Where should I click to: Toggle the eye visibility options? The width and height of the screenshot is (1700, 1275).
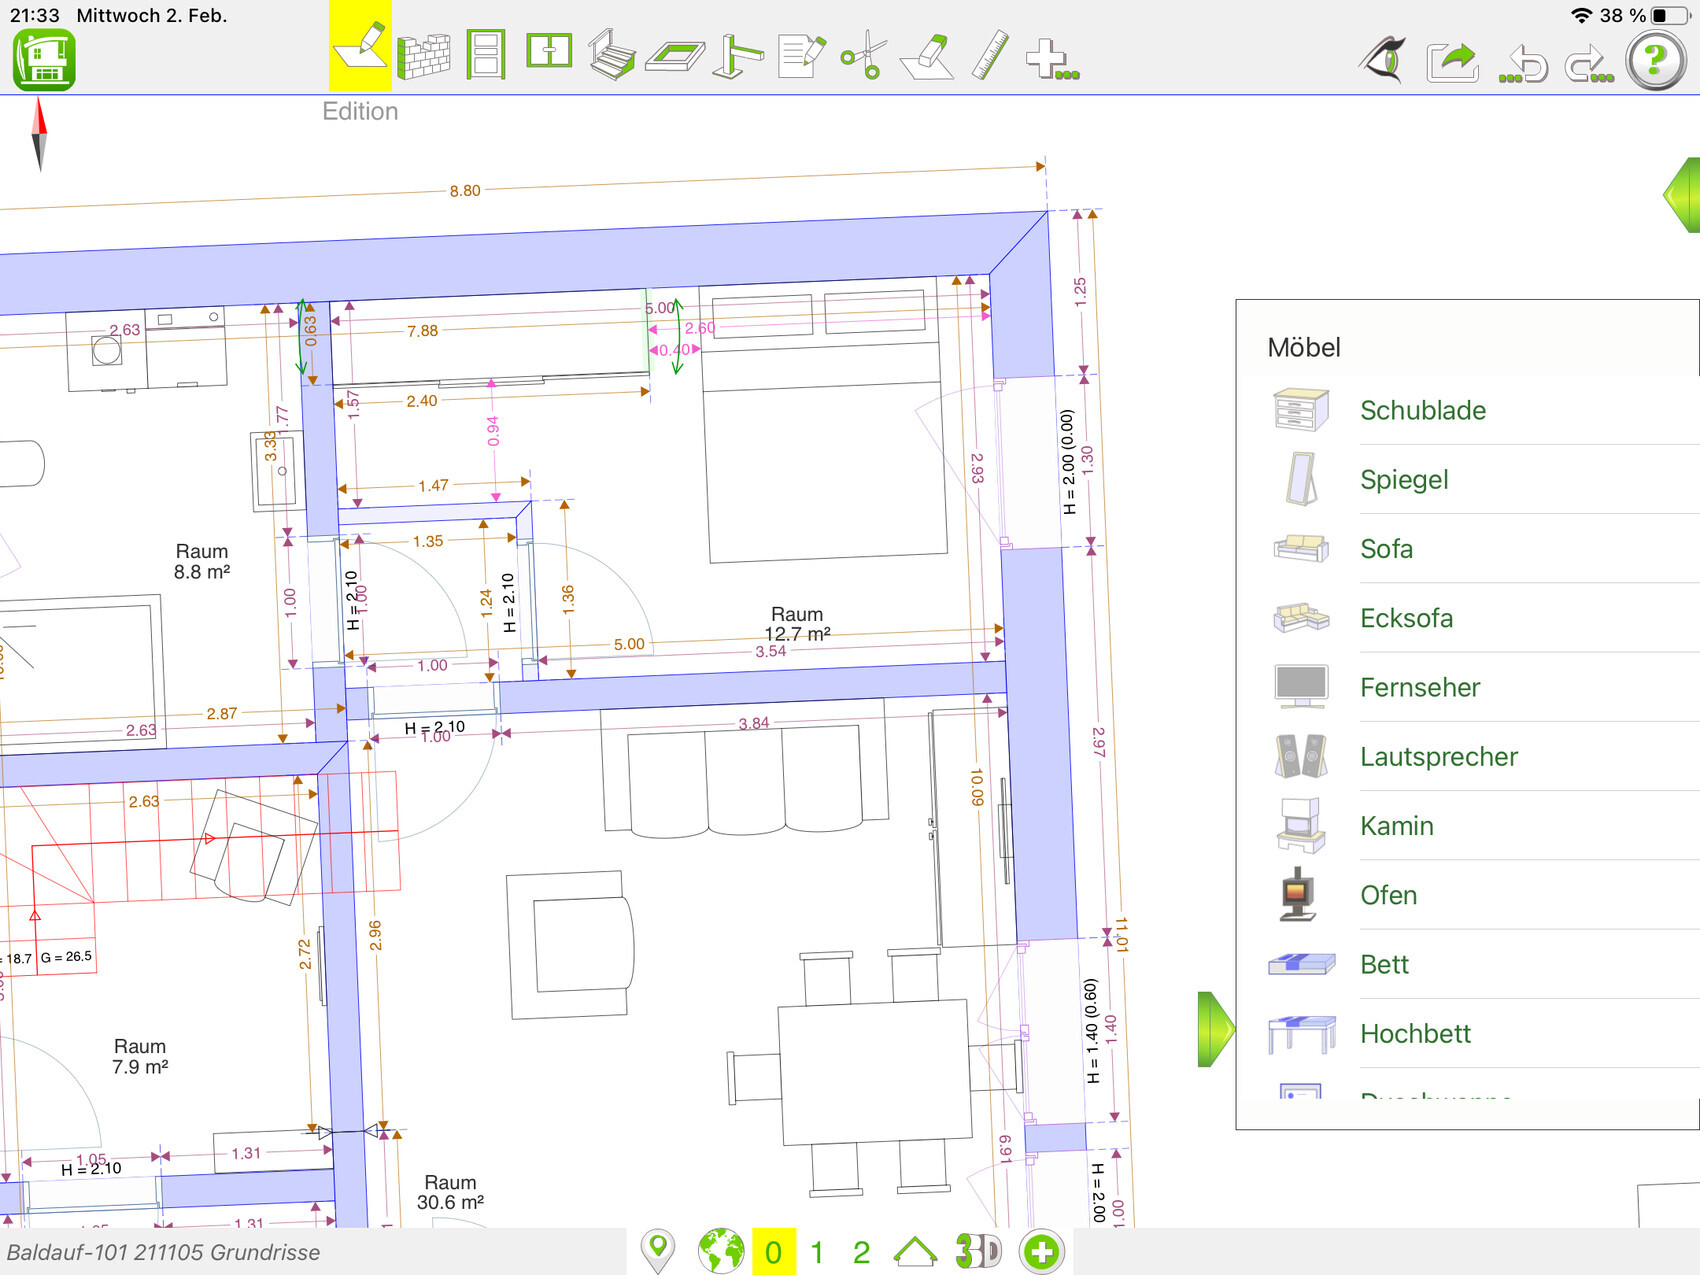pos(1384,60)
